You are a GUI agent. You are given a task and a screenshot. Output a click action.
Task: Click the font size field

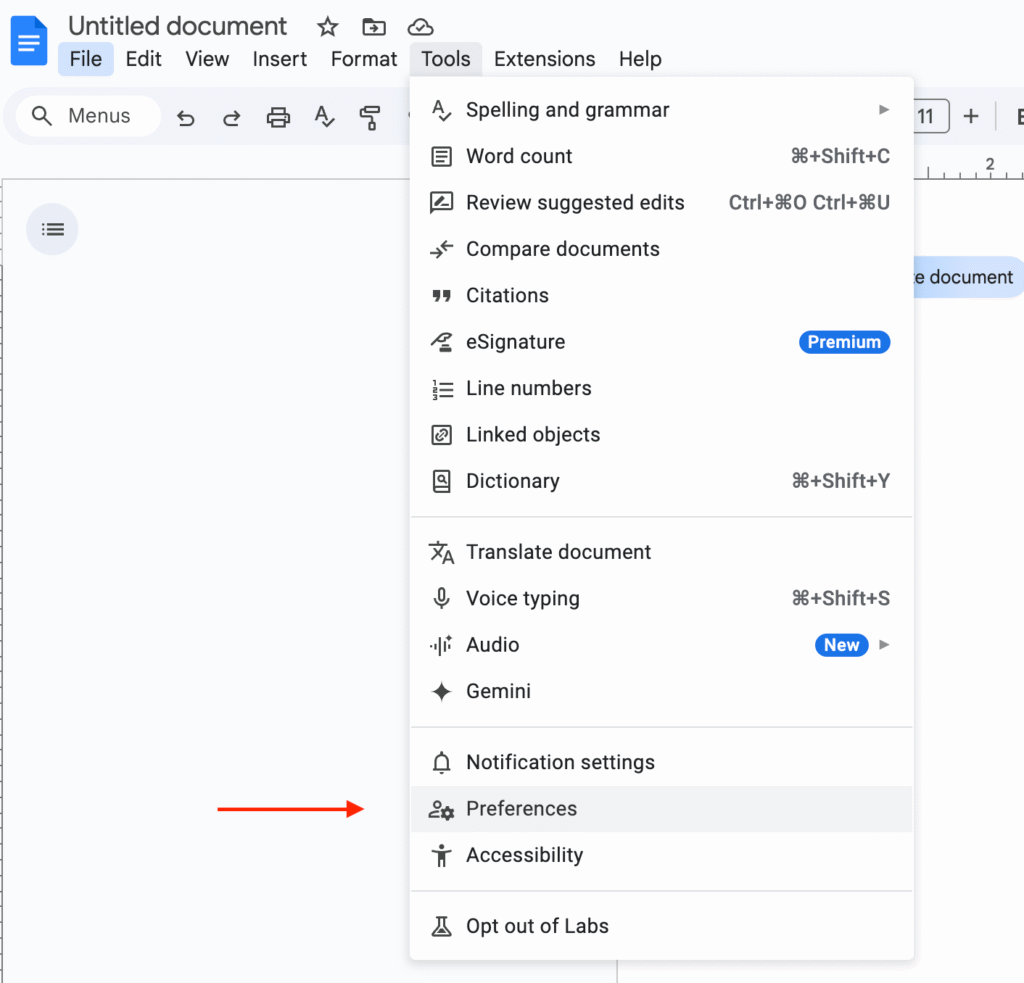[927, 117]
